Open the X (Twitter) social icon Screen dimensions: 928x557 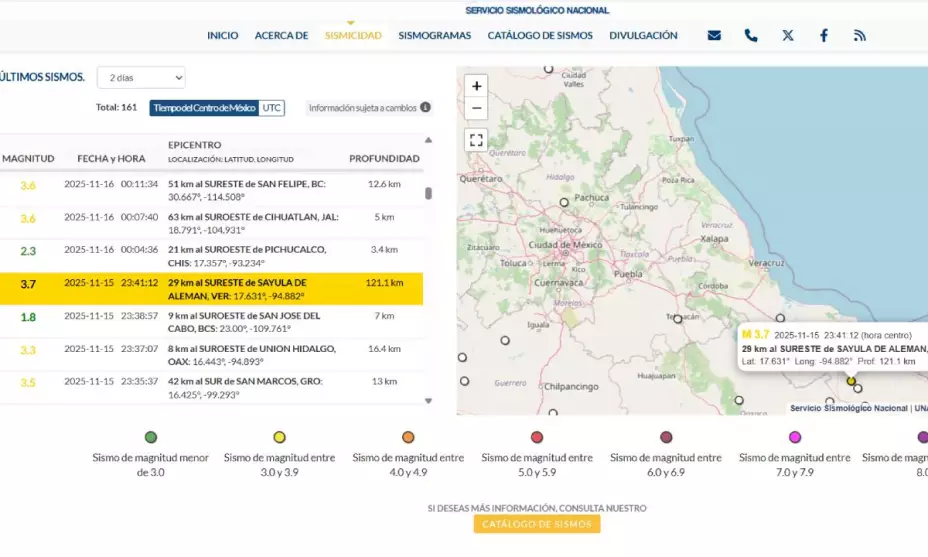pos(788,36)
